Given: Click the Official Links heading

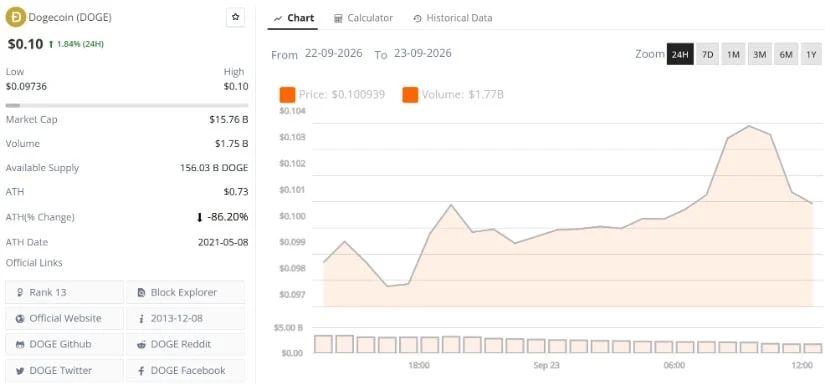Looking at the screenshot, I should click(34, 262).
